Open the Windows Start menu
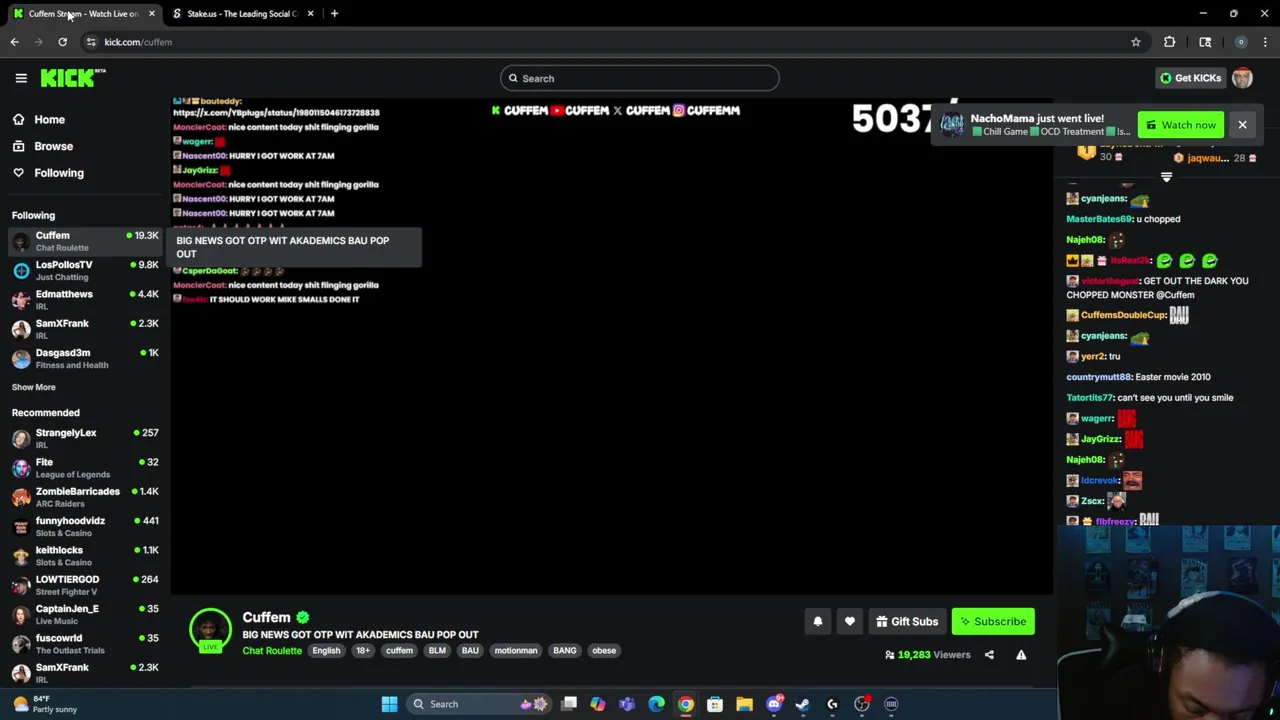This screenshot has width=1280, height=720. pos(389,704)
